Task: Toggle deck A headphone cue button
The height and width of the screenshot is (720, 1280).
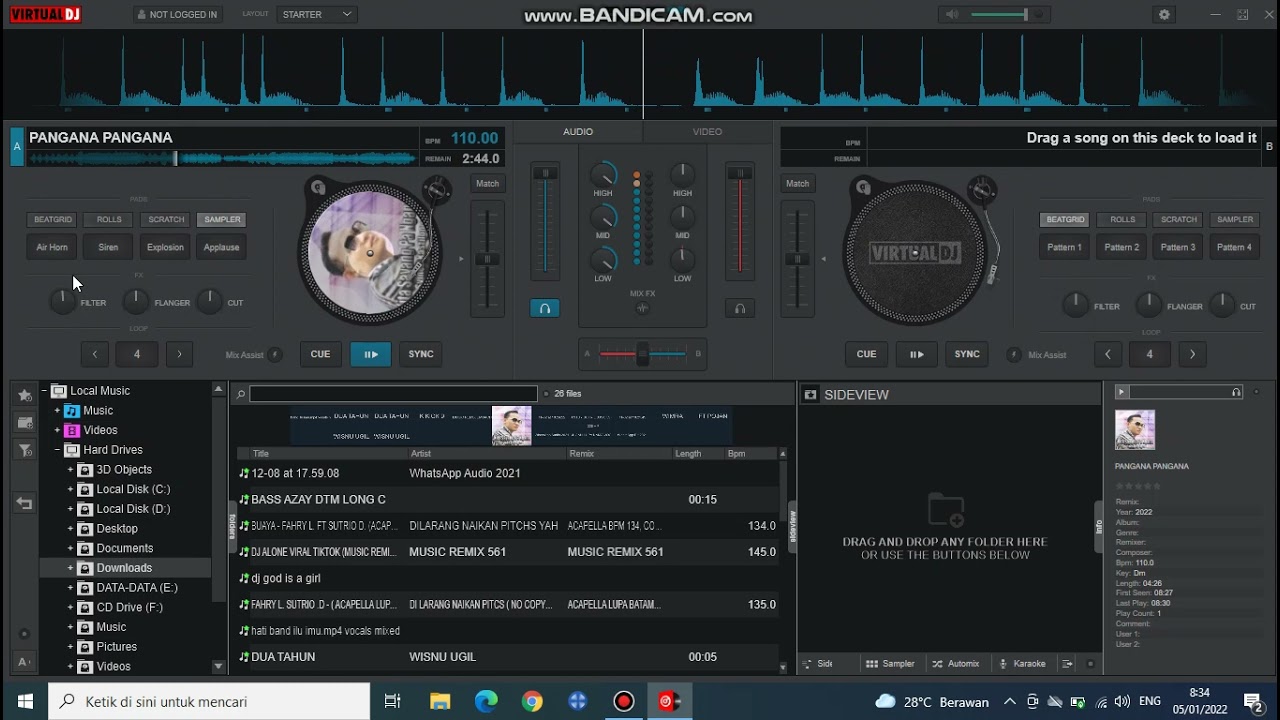Action: point(545,309)
